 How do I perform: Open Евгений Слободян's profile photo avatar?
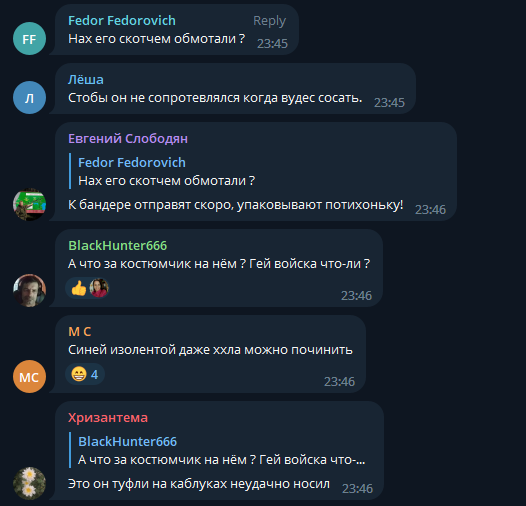[x=29, y=204]
